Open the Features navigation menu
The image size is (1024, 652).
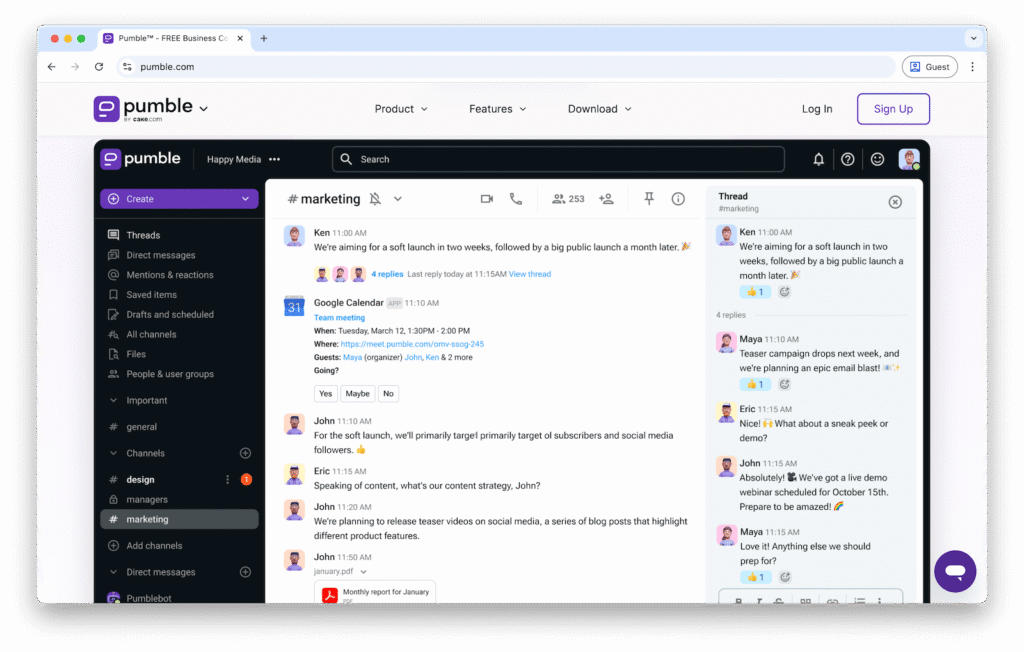[x=497, y=109]
